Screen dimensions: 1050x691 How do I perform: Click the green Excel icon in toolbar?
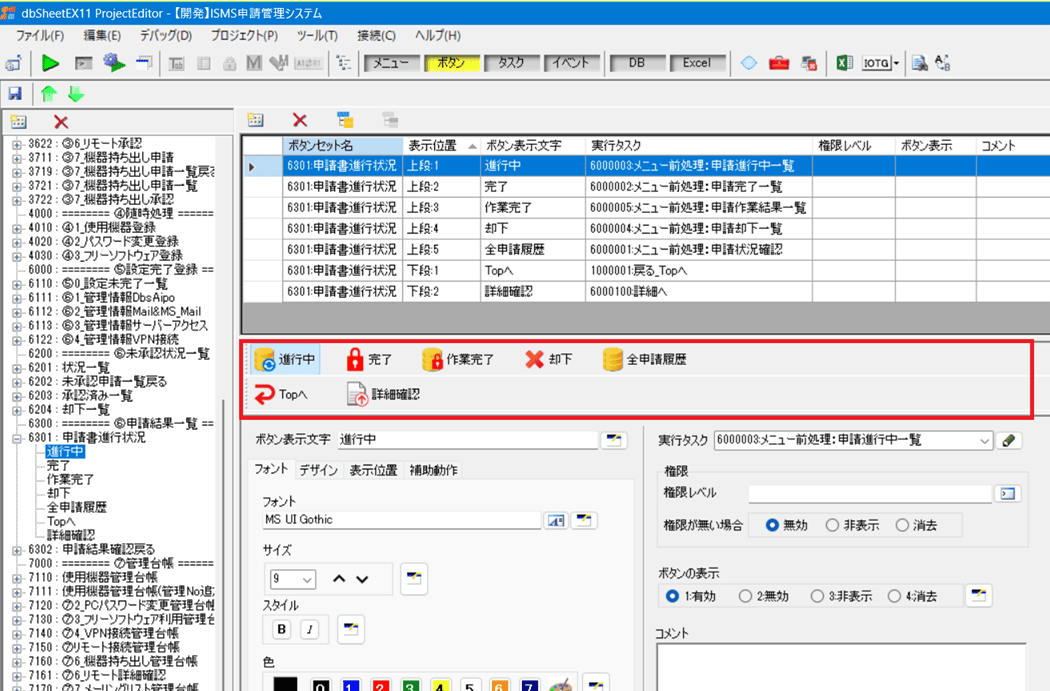point(844,63)
